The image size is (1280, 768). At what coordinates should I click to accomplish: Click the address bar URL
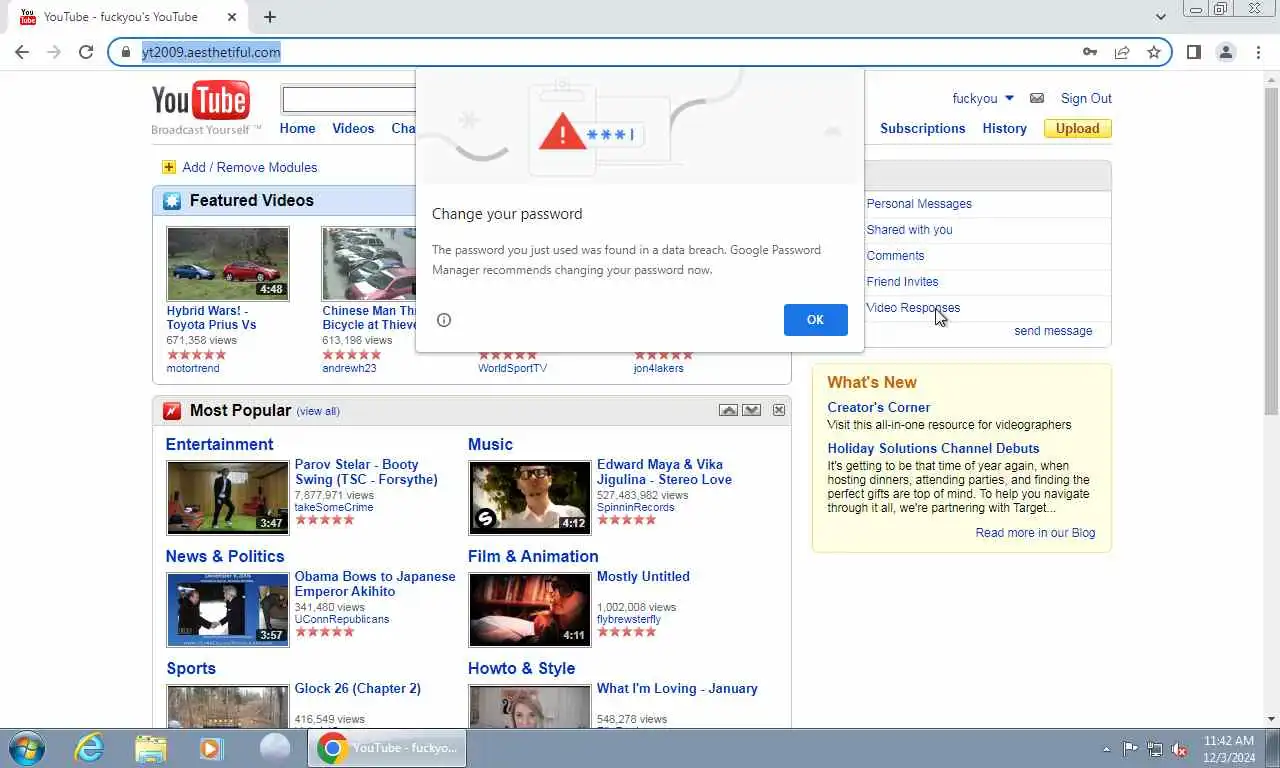(211, 52)
